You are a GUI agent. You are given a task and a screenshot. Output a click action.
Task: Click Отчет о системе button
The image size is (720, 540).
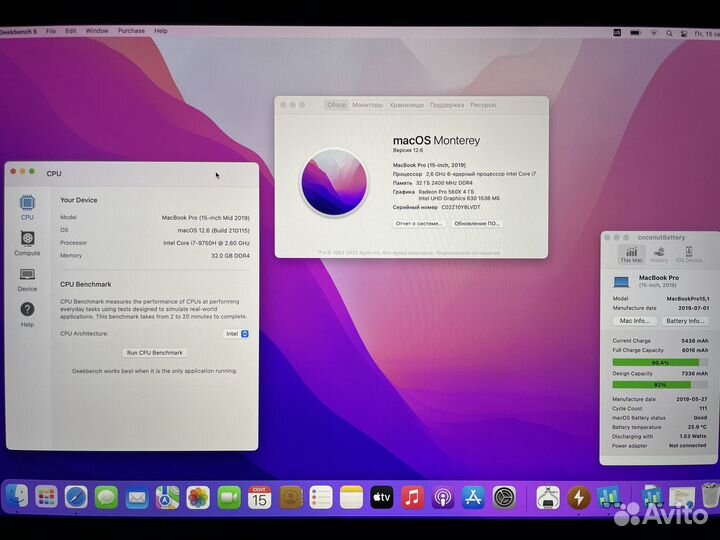pos(418,224)
